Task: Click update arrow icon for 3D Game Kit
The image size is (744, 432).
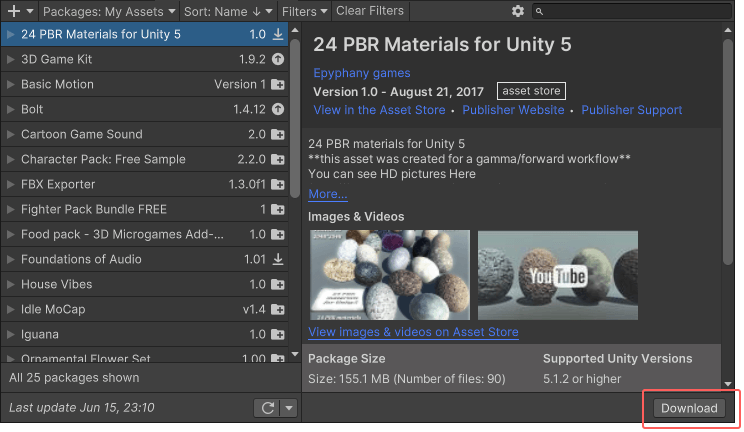Action: click(x=278, y=60)
